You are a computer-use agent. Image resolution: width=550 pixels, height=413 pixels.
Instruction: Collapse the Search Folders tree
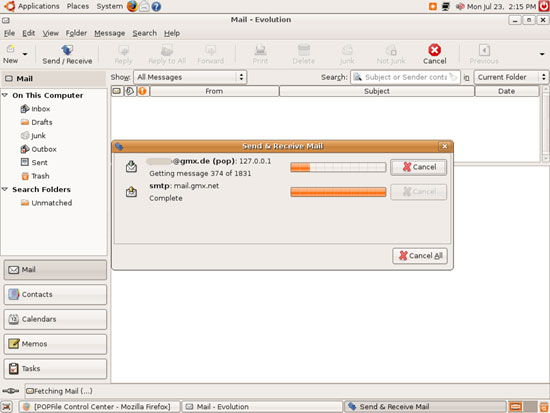[x=5, y=189]
